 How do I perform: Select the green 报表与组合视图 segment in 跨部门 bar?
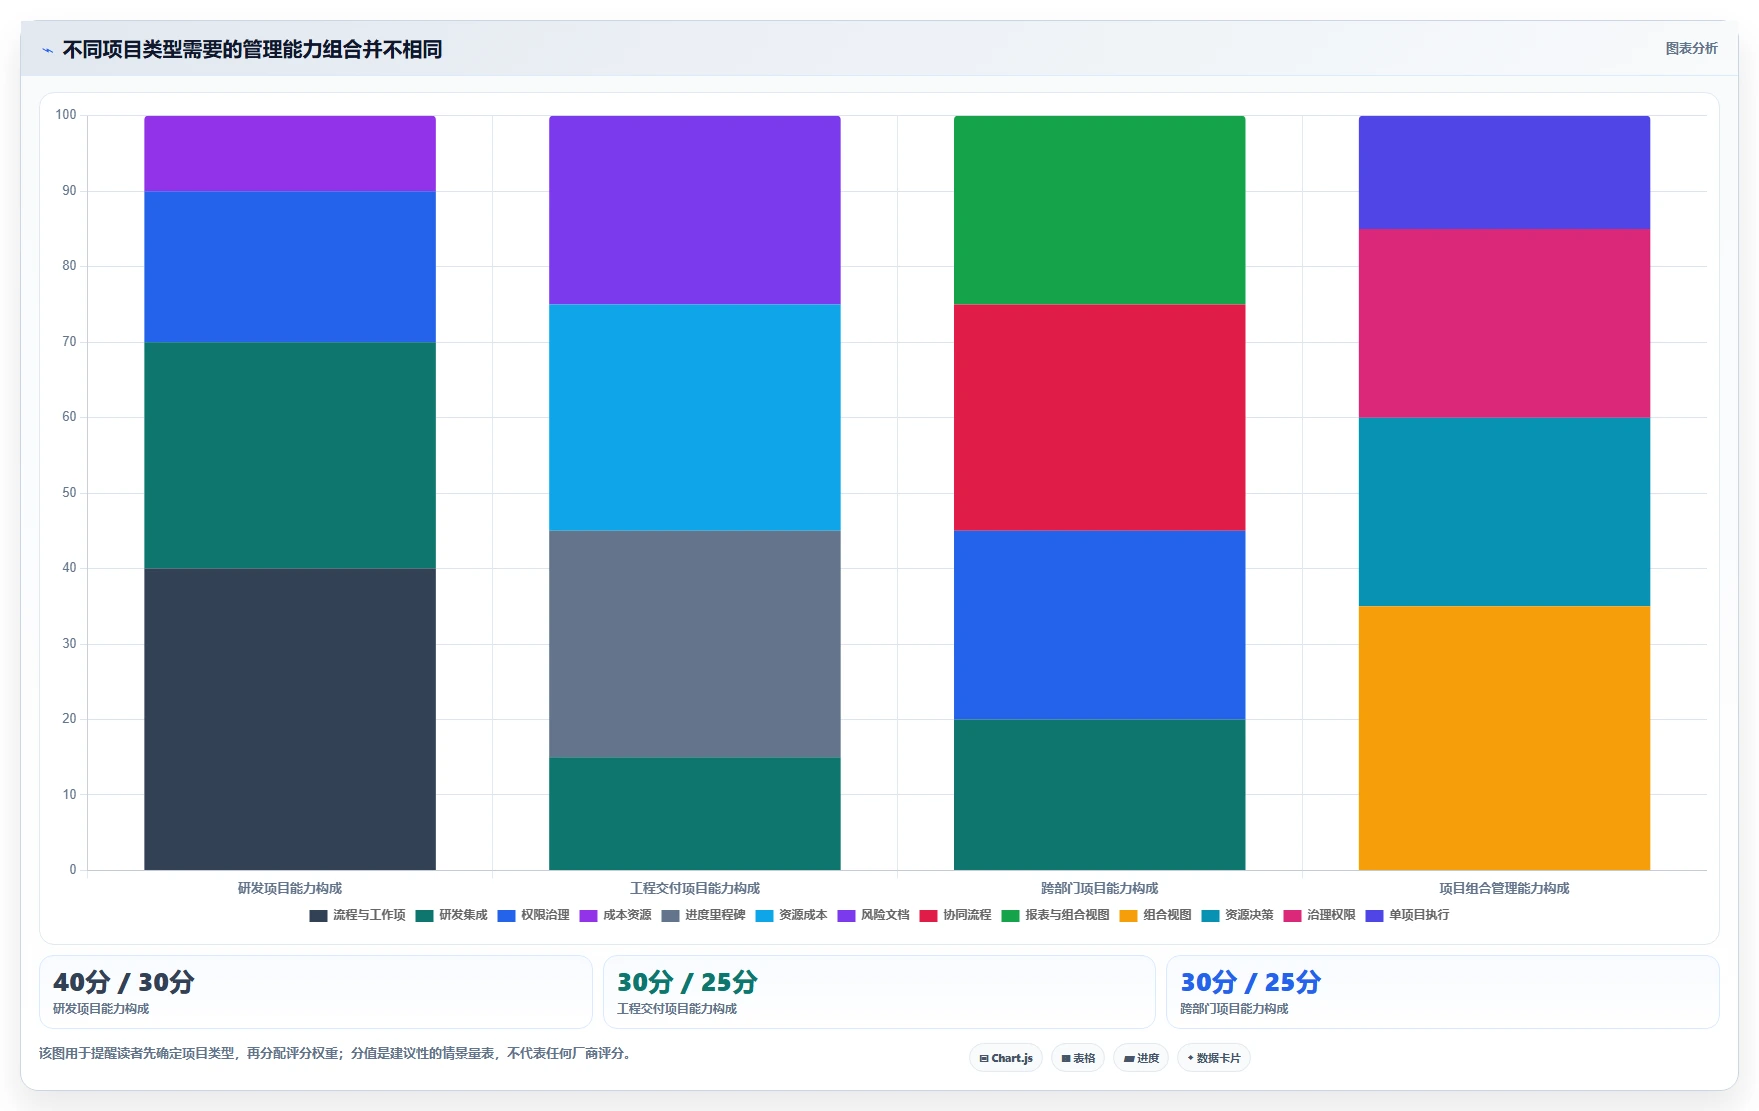pos(1100,210)
